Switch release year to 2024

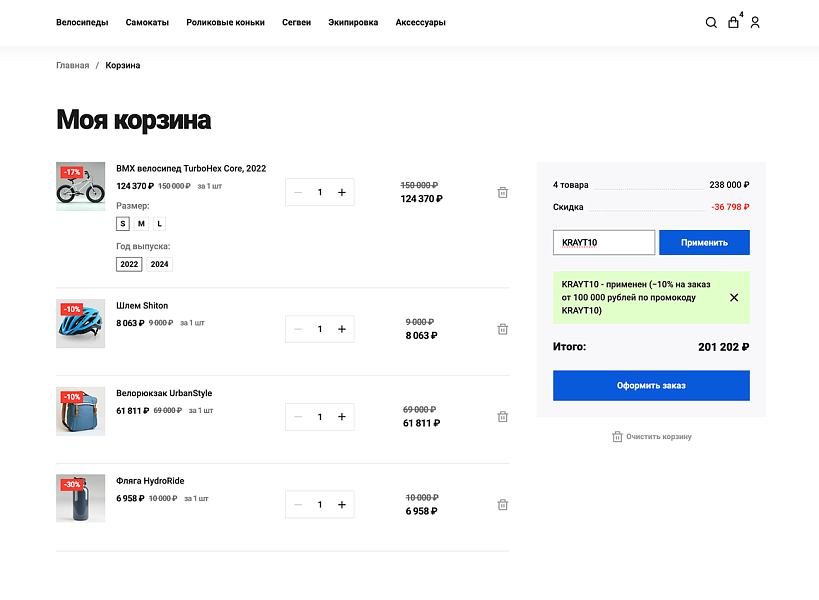161,264
